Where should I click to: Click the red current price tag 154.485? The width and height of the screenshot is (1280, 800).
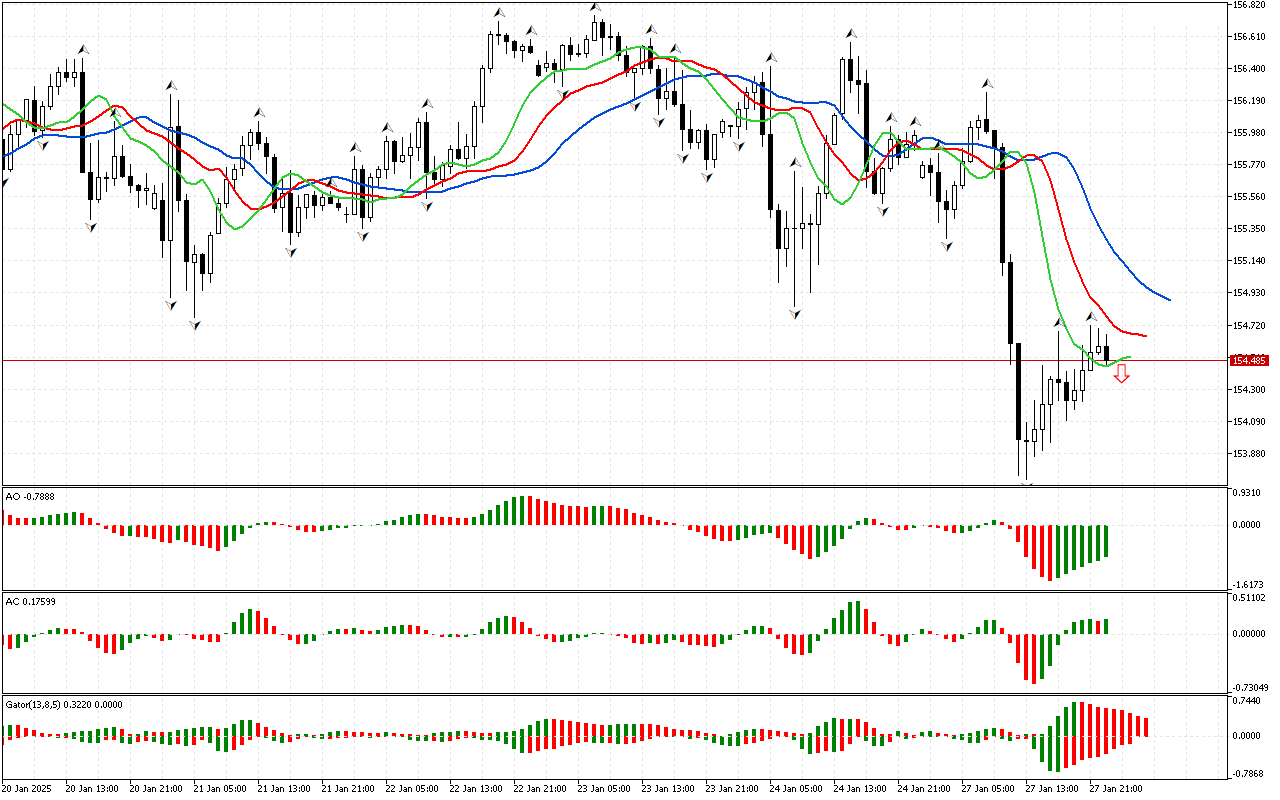tap(1250, 360)
